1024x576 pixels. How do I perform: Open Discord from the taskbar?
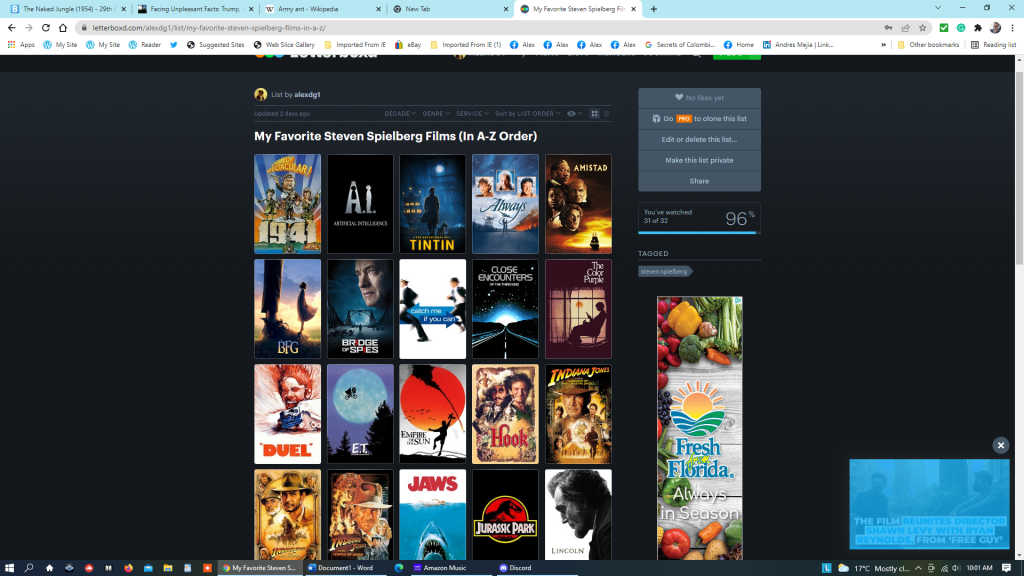517,567
